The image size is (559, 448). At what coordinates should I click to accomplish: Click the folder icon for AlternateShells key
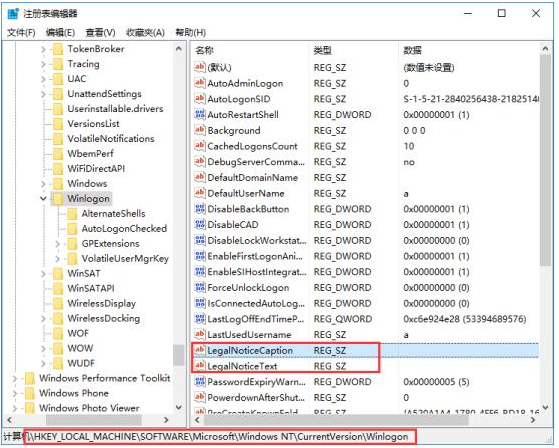[x=72, y=214]
